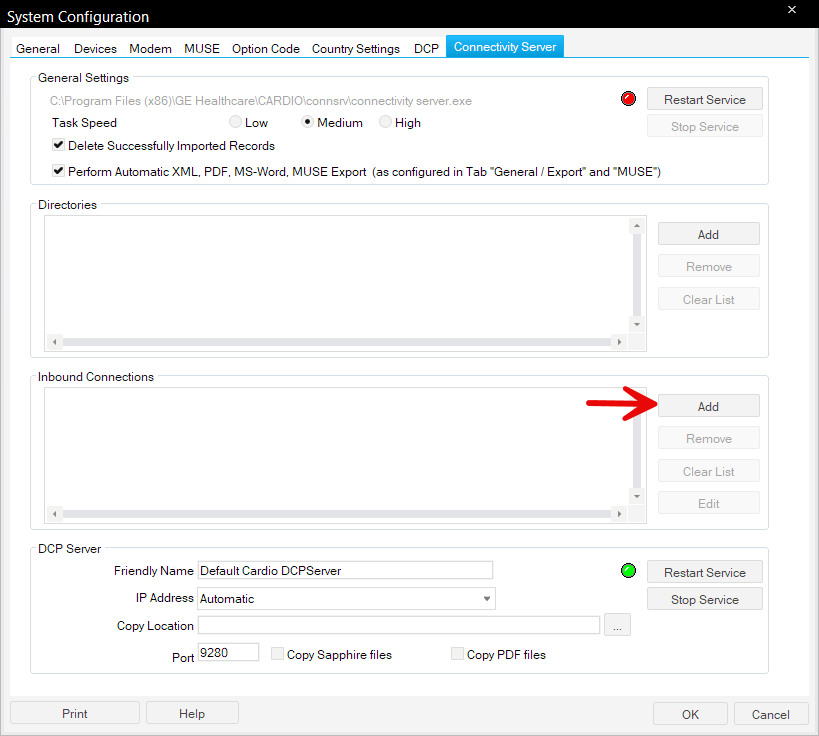Open the IP Address dropdown
This screenshot has width=819, height=736.
click(x=487, y=599)
